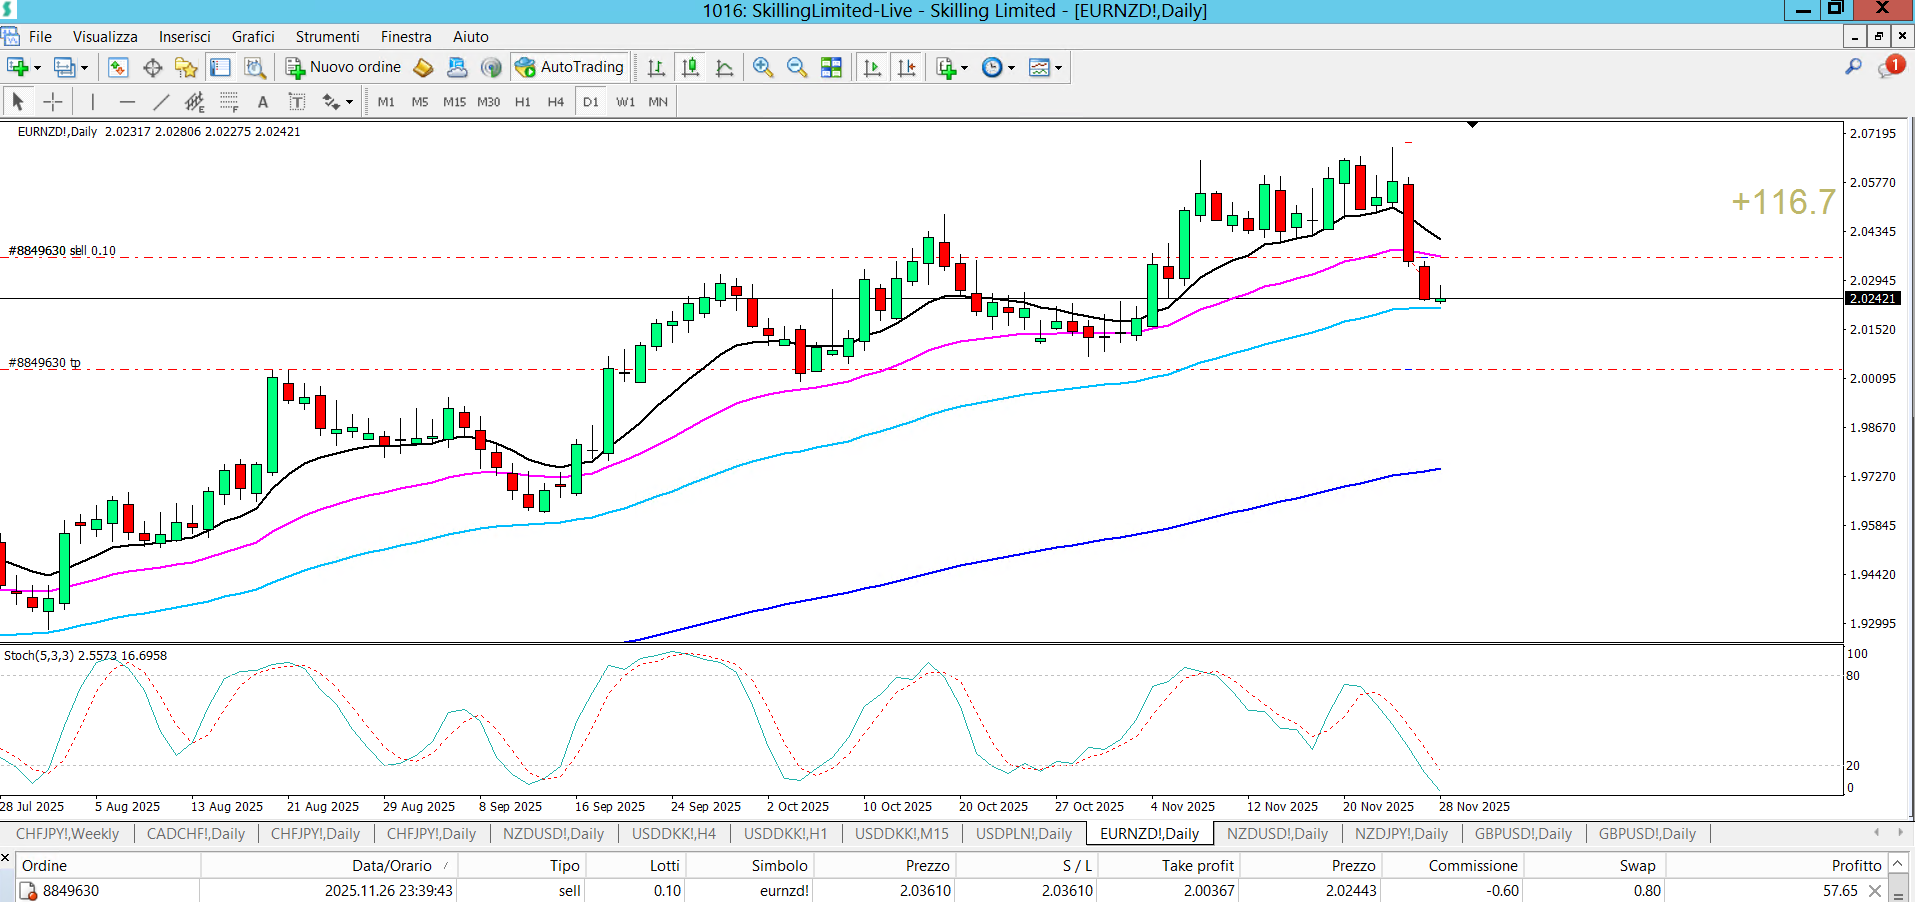Expand the indicators list dropdown arrow
1915x902 pixels.
coord(964,68)
